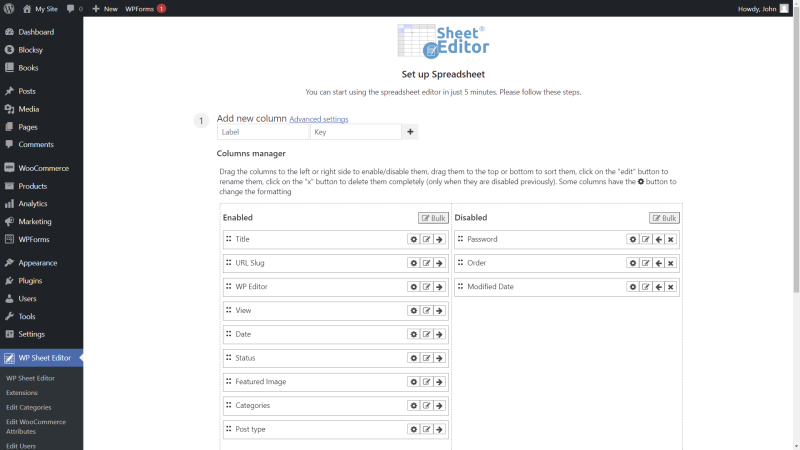The image size is (800, 450).
Task: Click the View column label text
Action: [x=243, y=311]
